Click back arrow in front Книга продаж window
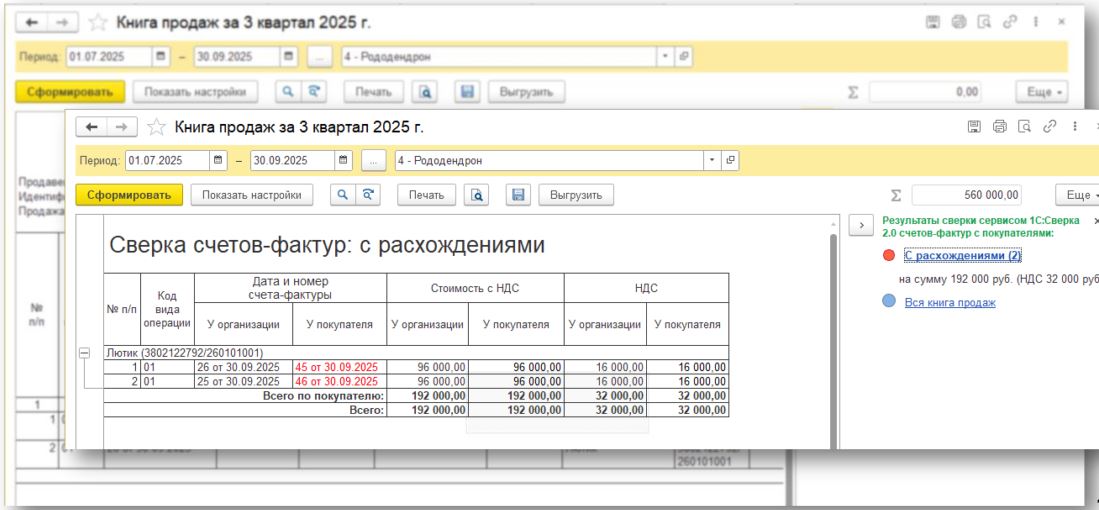This screenshot has height=510, width=1099. 92,127
